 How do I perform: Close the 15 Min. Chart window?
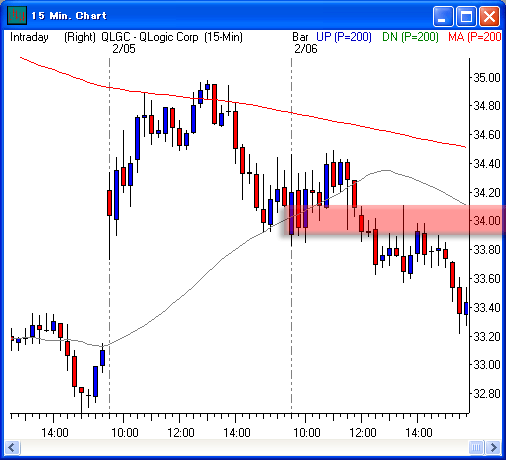(x=489, y=16)
